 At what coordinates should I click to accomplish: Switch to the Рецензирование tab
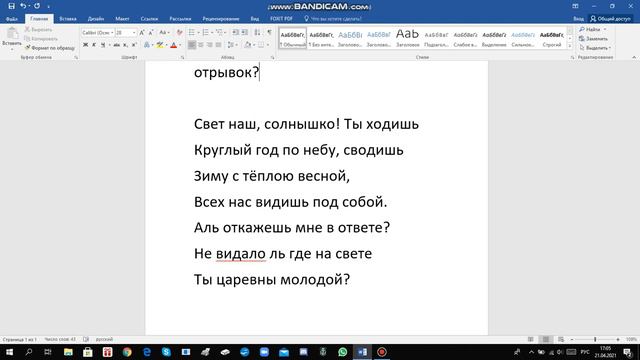pyautogui.click(x=221, y=19)
